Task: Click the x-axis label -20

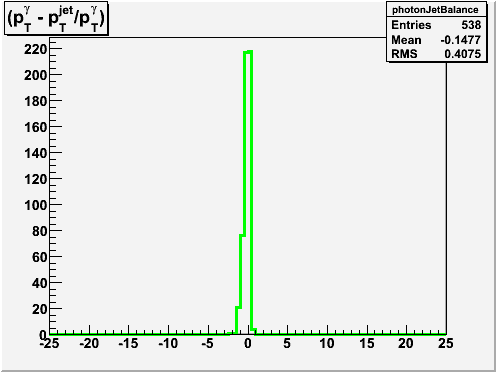Action: [89, 343]
